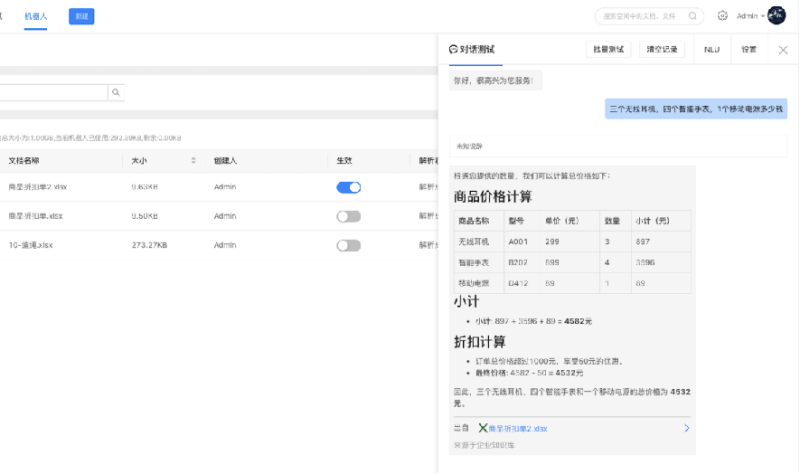The width and height of the screenshot is (800, 474).
Task: Open the Admin user dropdown
Action: [750, 16]
